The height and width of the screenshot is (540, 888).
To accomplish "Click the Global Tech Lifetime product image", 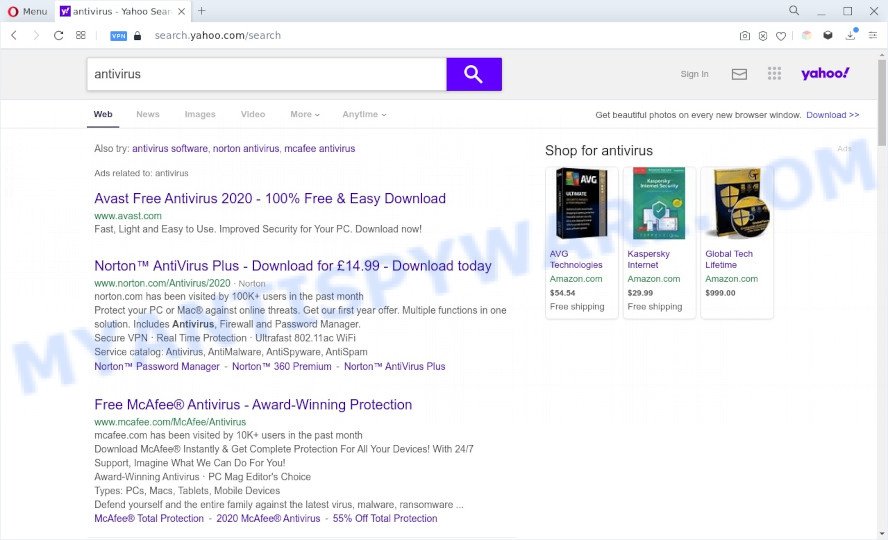I will coord(737,203).
